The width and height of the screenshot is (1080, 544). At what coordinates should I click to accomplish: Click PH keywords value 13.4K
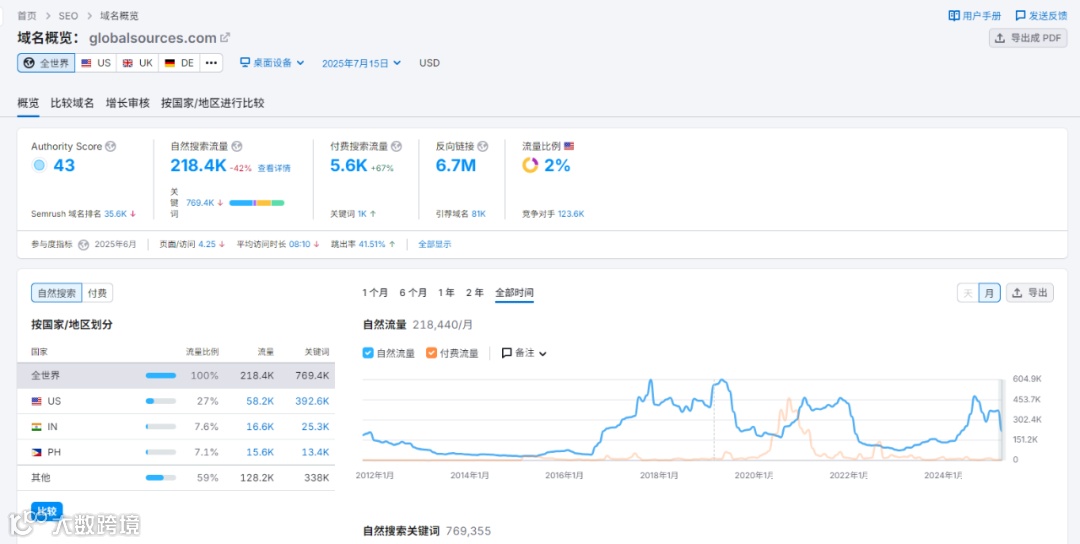coord(315,452)
